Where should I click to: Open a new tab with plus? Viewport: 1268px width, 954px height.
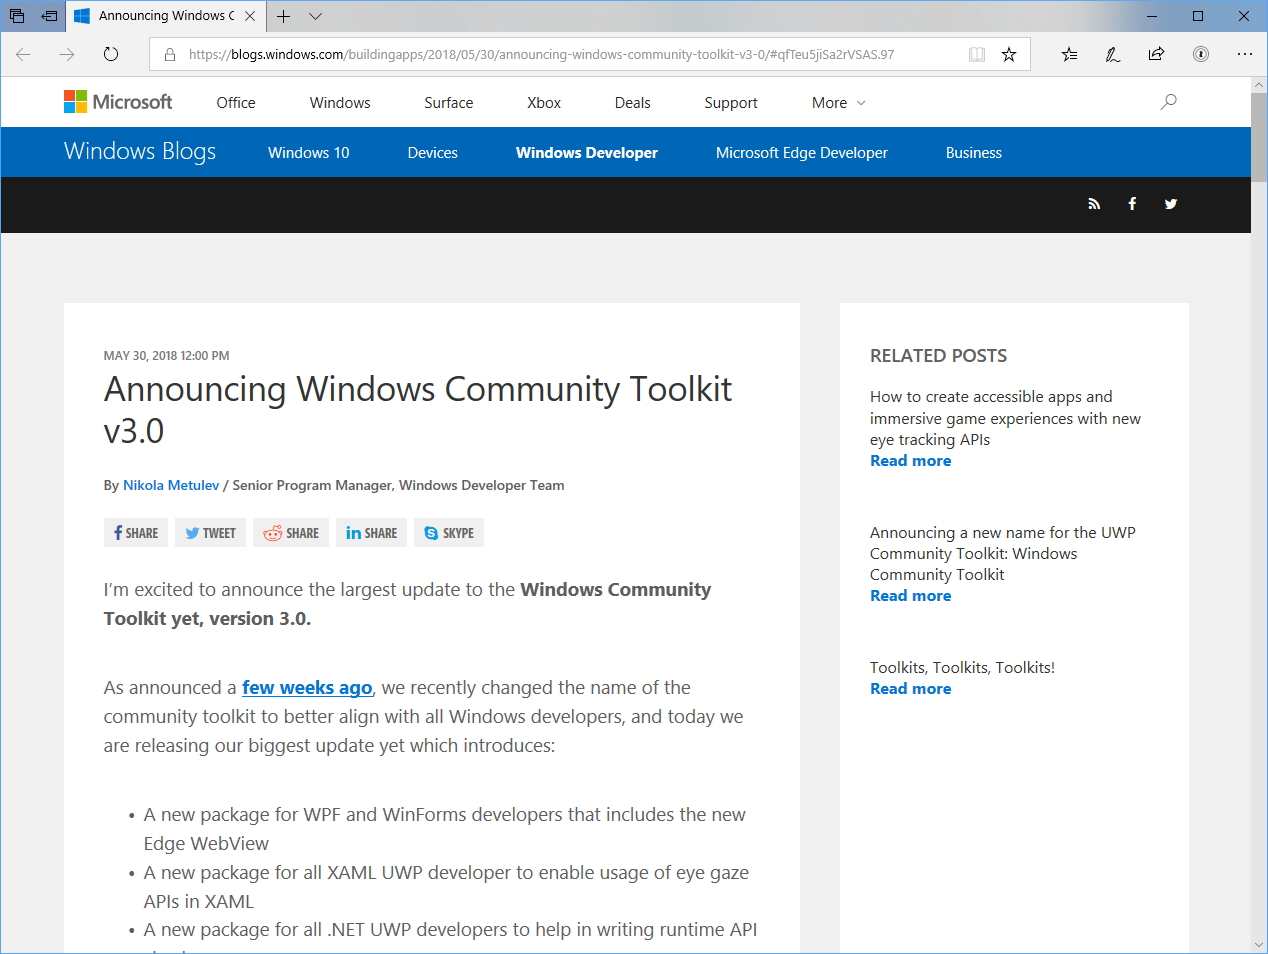(284, 16)
